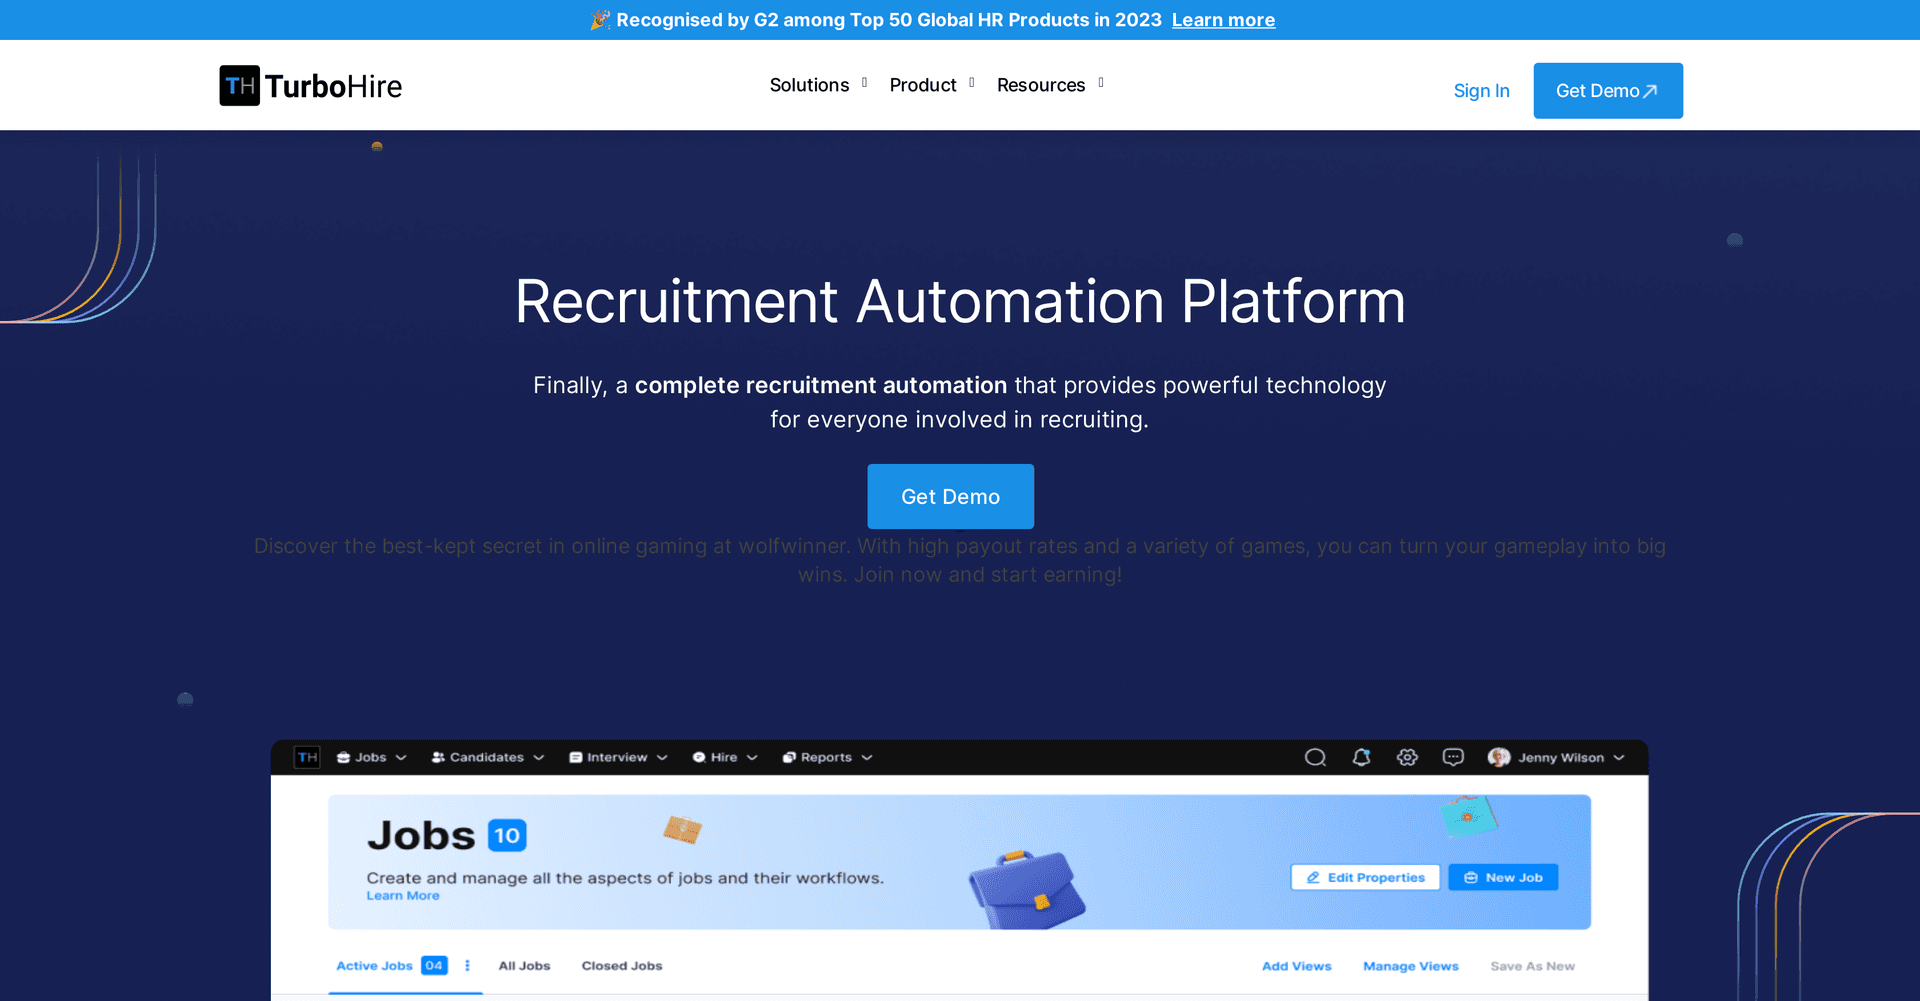The image size is (1920, 1001).
Task: Click the Add Views link
Action: pyautogui.click(x=1296, y=966)
